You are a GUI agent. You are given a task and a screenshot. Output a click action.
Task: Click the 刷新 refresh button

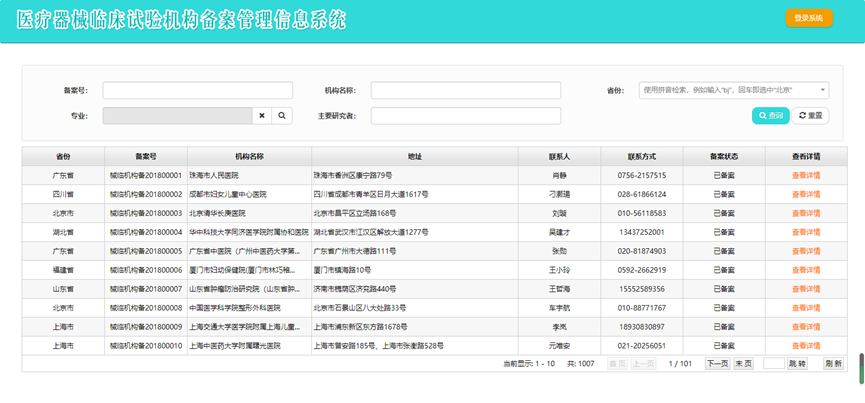pos(833,364)
